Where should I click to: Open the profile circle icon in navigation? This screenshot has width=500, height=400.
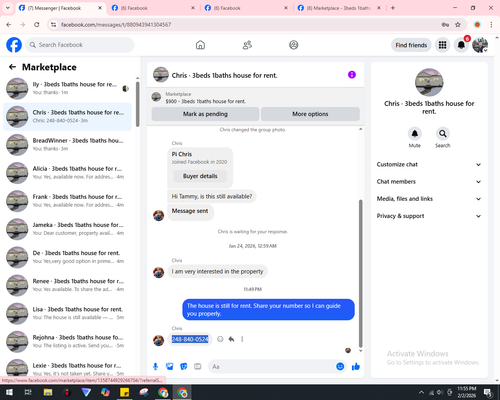click(x=294, y=45)
